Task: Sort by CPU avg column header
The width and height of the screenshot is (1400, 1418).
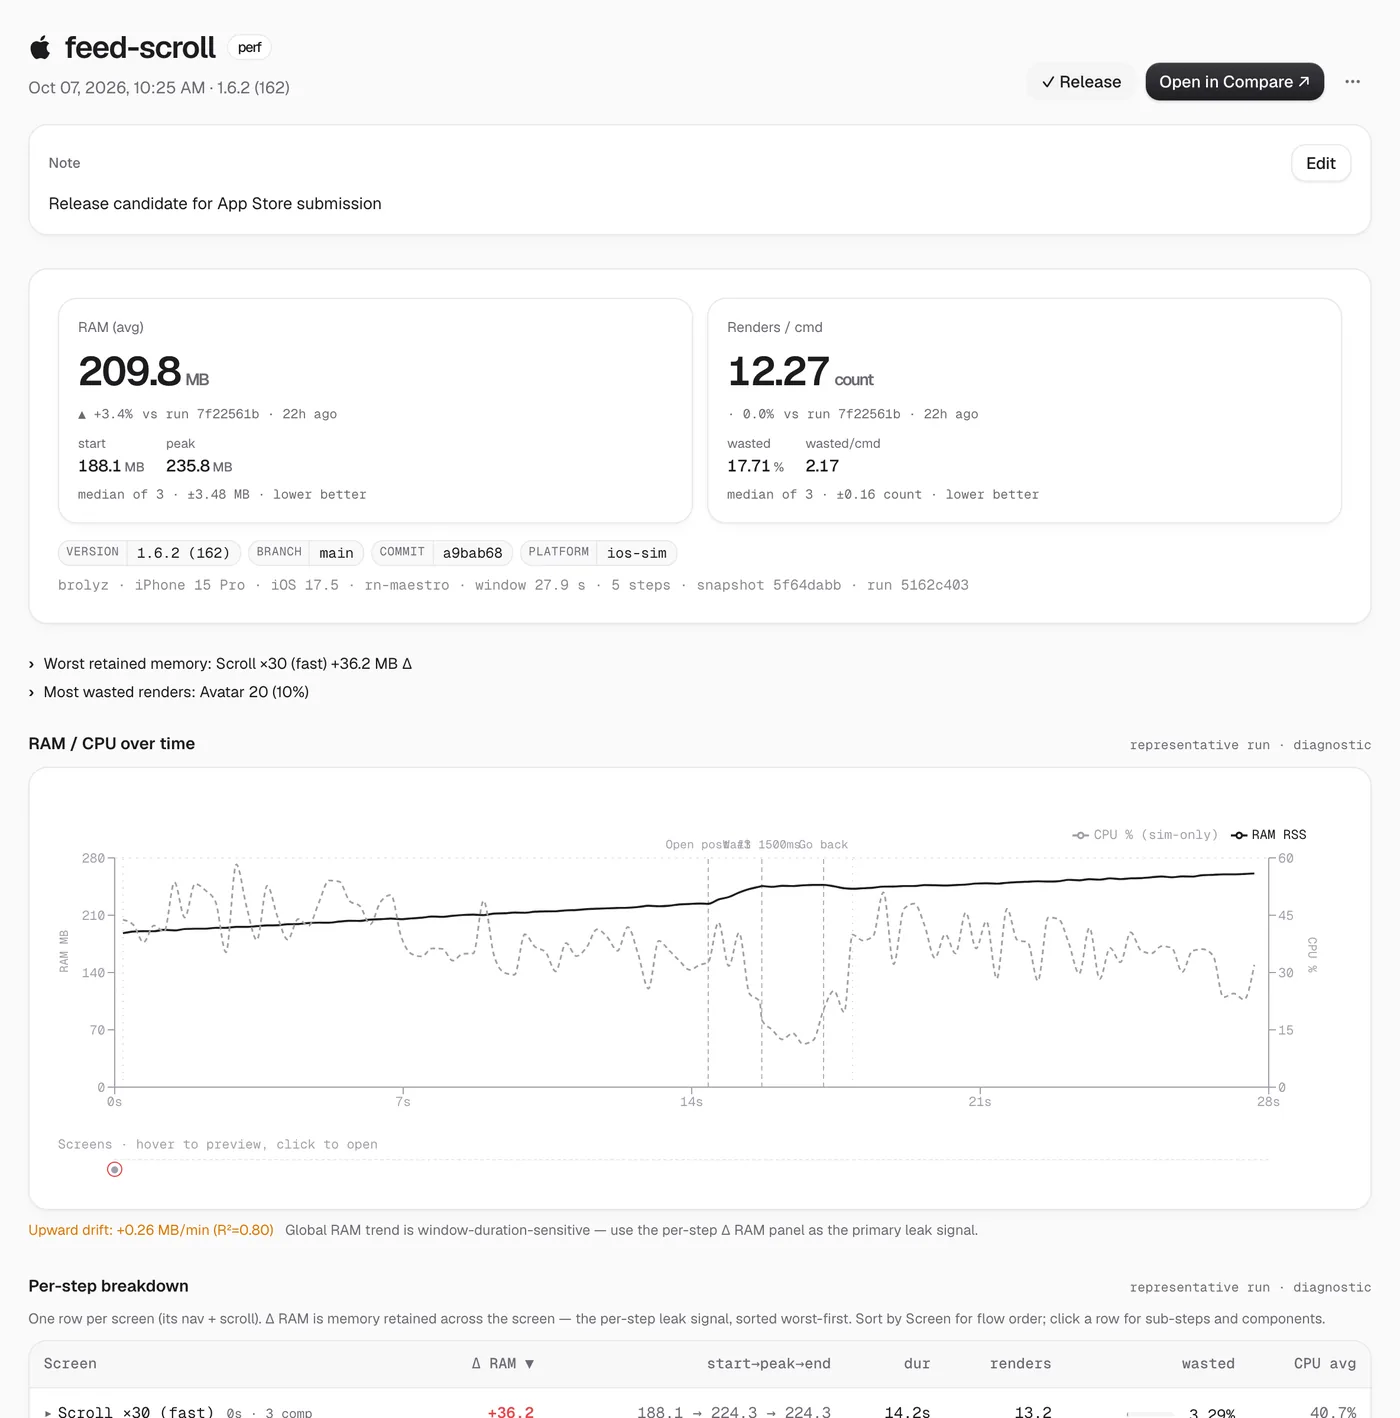Action: (x=1325, y=1364)
